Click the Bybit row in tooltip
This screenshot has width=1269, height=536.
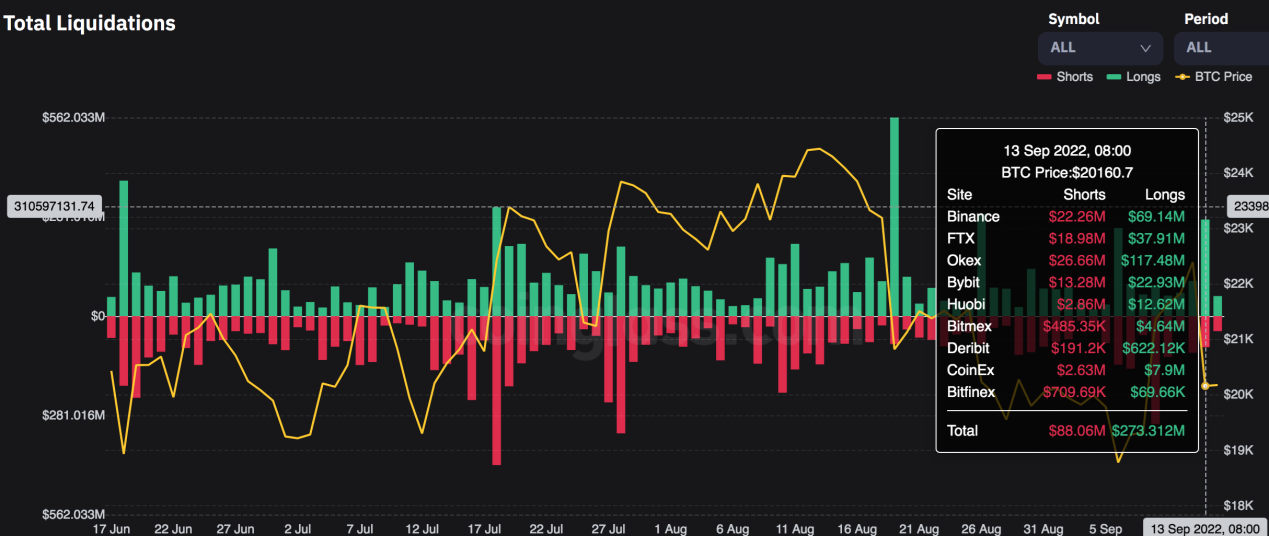coord(1066,282)
